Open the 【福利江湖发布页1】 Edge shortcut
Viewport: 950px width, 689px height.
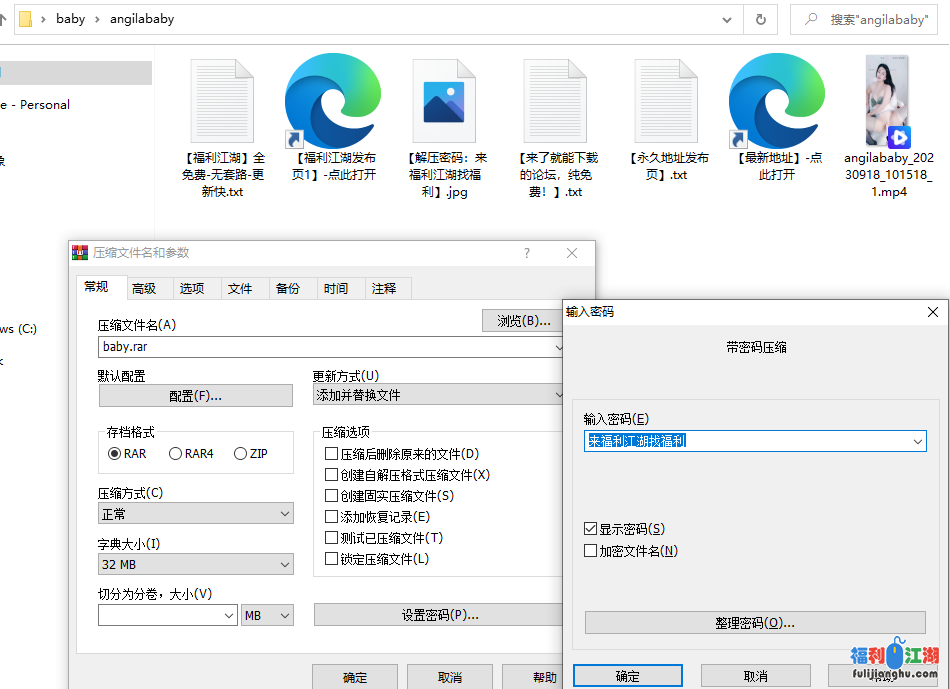334,100
